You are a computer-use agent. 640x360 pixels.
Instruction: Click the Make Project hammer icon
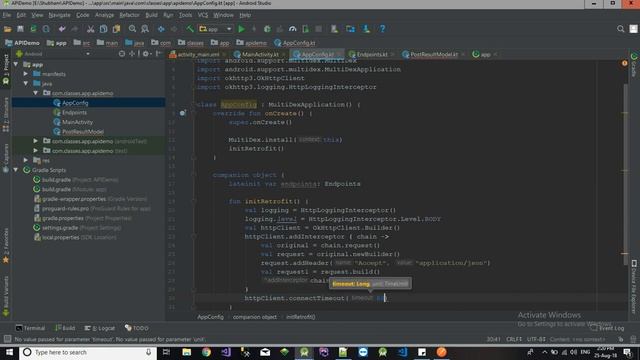point(190,29)
